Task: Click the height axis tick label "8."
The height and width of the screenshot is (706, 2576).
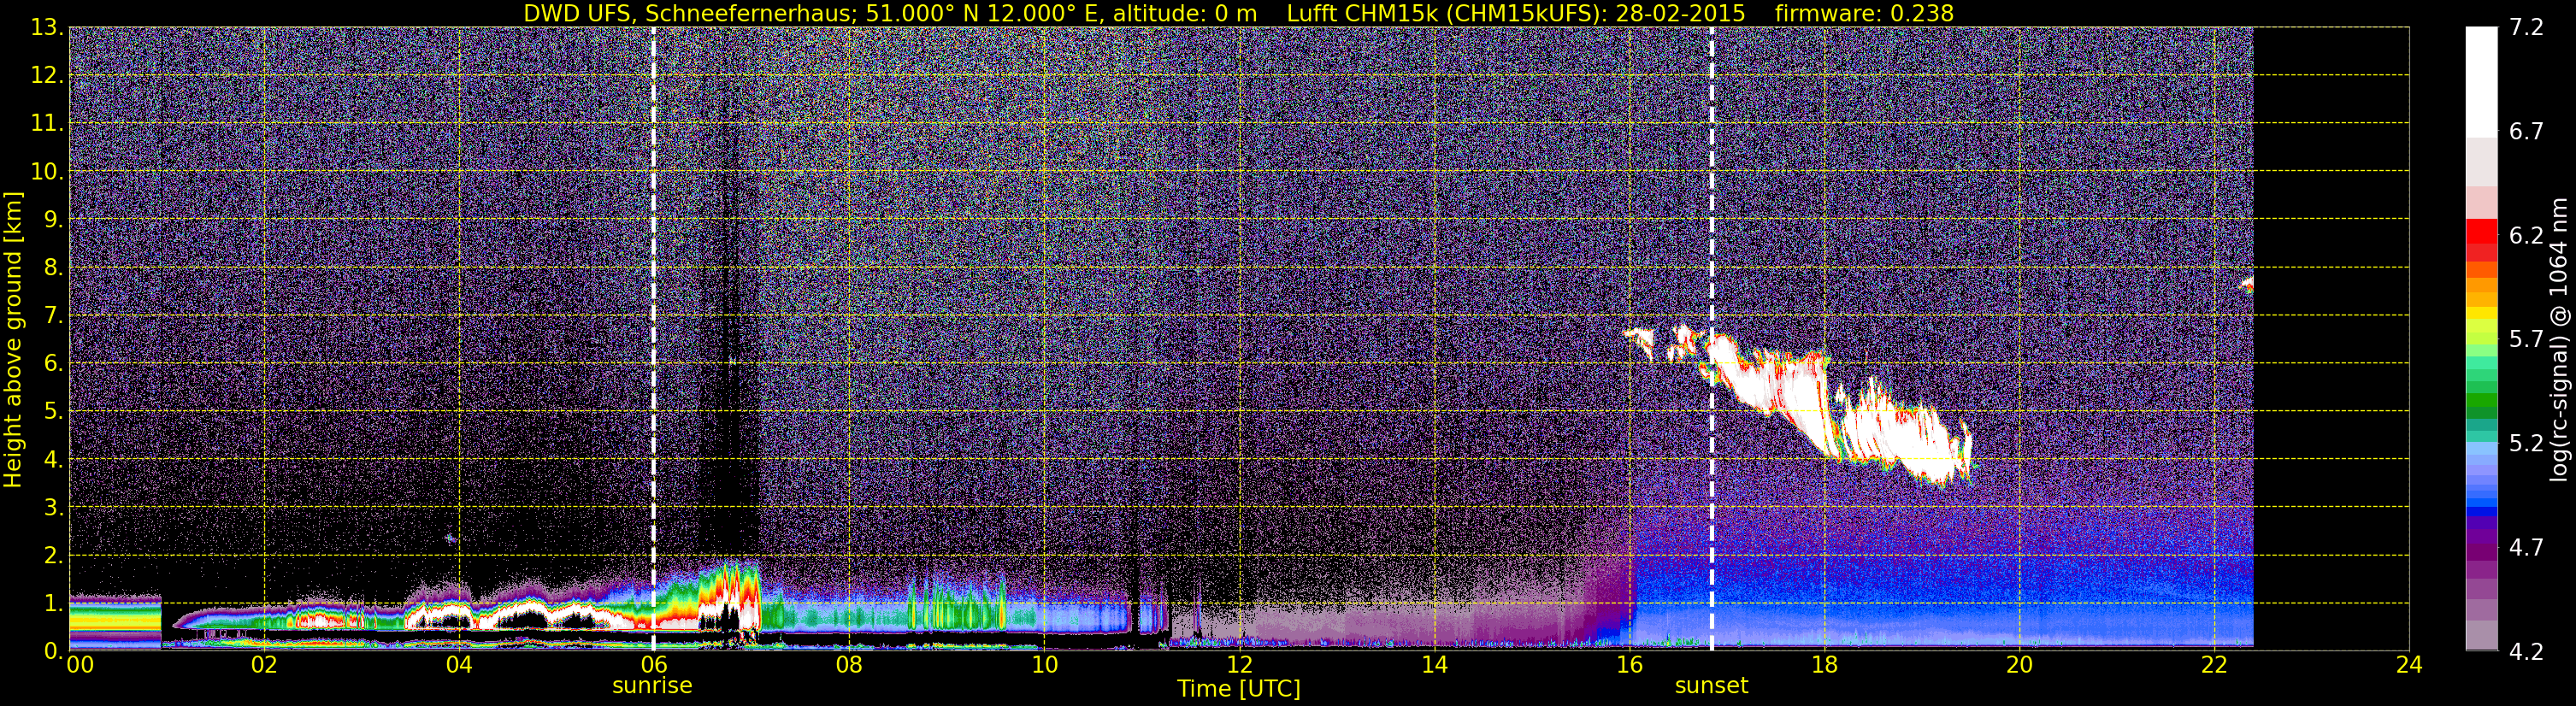Action: (x=53, y=267)
